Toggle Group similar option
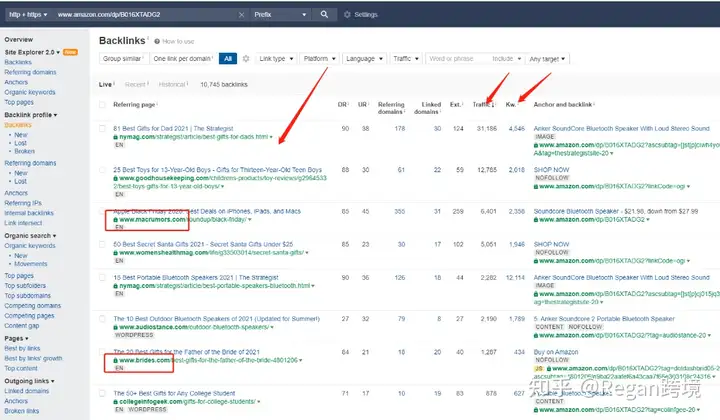The width and height of the screenshot is (720, 420). coord(123,59)
